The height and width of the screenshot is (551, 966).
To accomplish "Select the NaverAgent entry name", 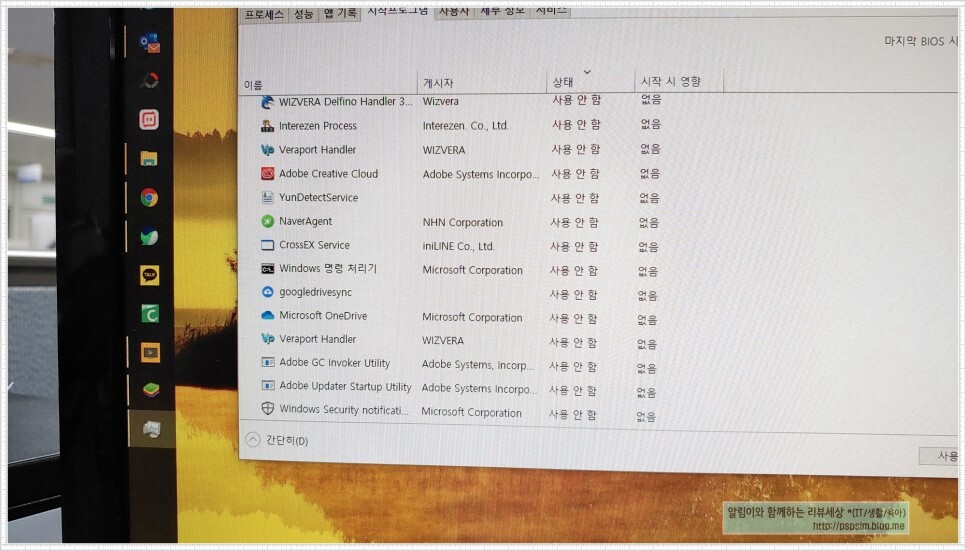I will 306,221.
